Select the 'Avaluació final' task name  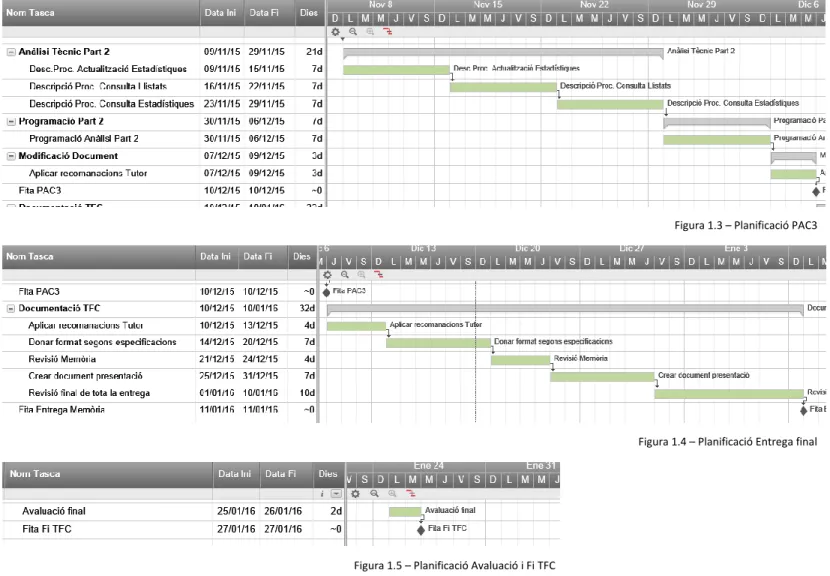53,511
